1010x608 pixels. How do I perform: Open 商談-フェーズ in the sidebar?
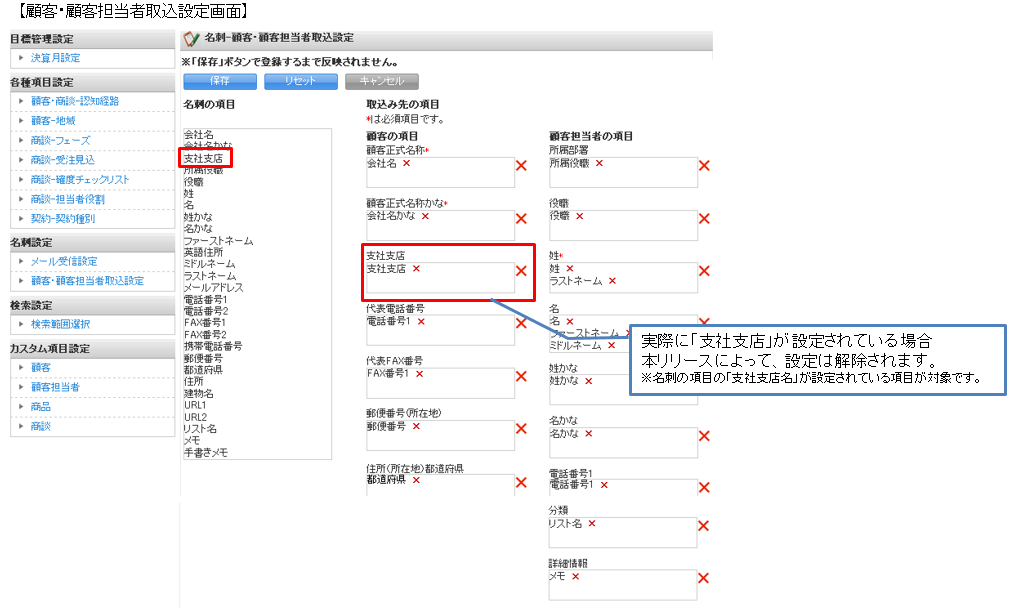pos(60,140)
